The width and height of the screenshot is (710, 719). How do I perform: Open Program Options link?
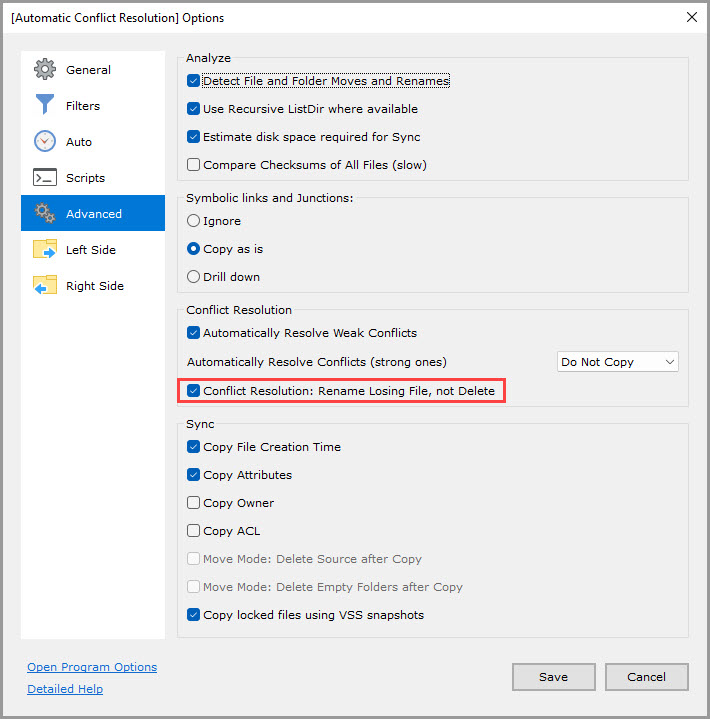(92, 667)
